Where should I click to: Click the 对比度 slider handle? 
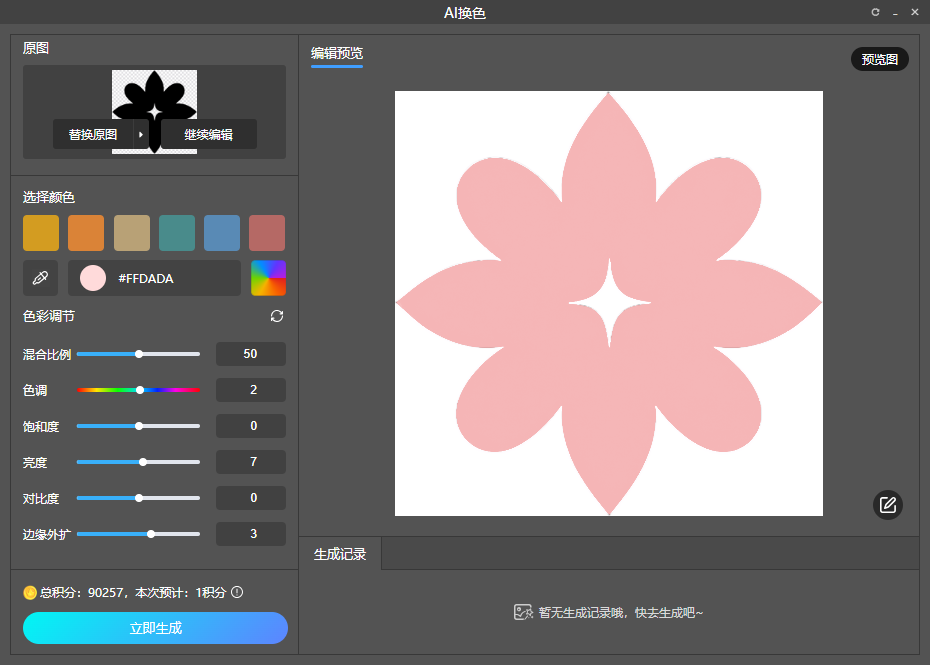coord(139,498)
